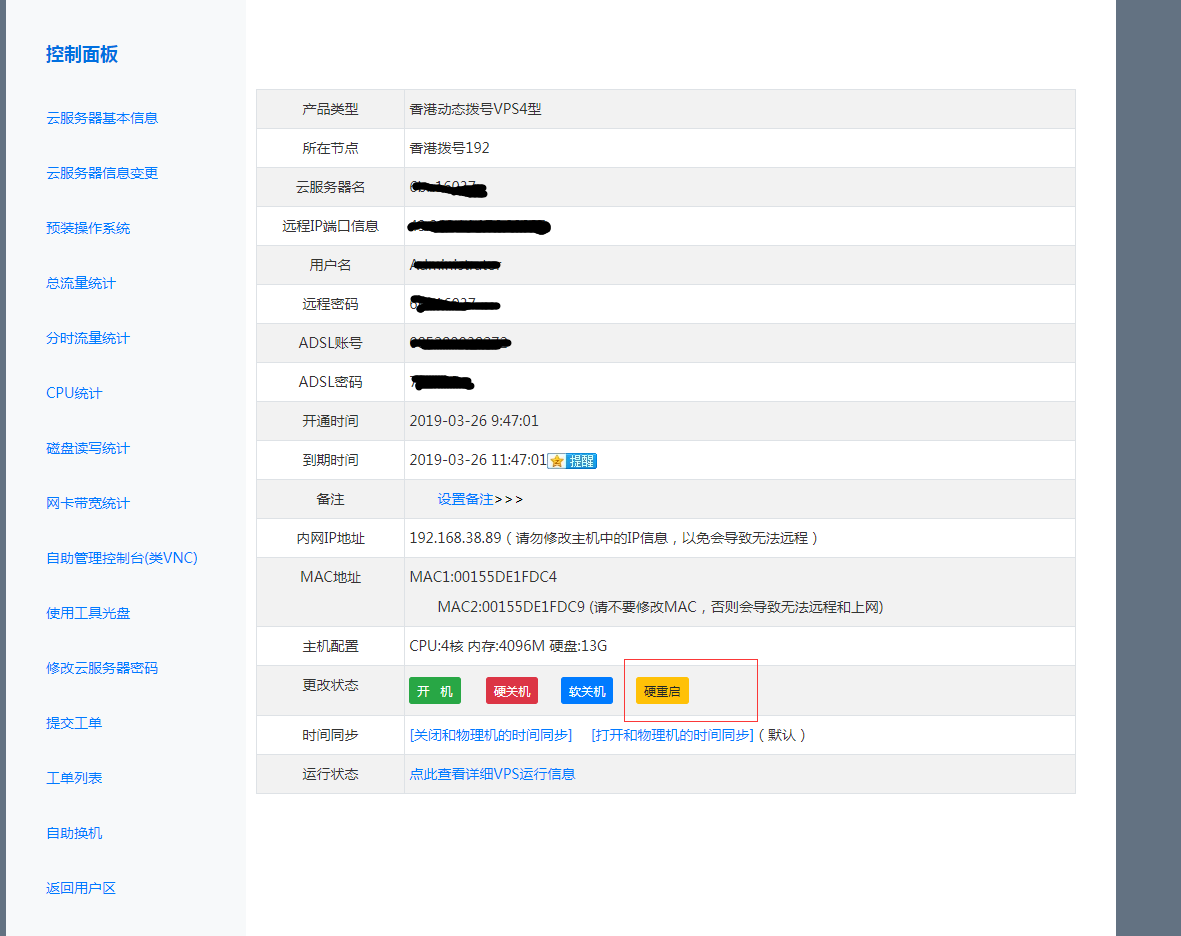The image size is (1181, 936).
Task: Open 云服务器基本信息 in sidebar
Action: [102, 118]
